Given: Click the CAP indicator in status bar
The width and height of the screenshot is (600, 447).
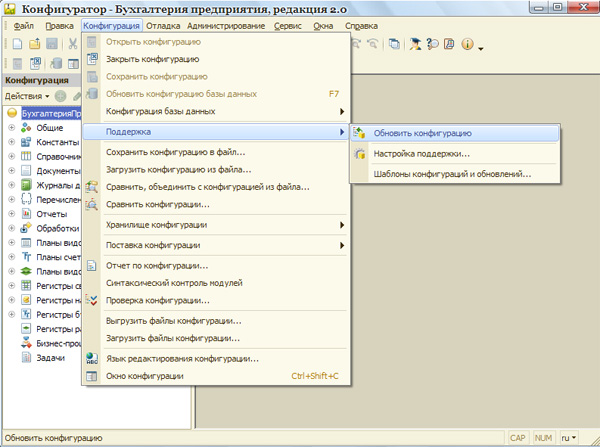Looking at the screenshot, I should click(x=517, y=437).
